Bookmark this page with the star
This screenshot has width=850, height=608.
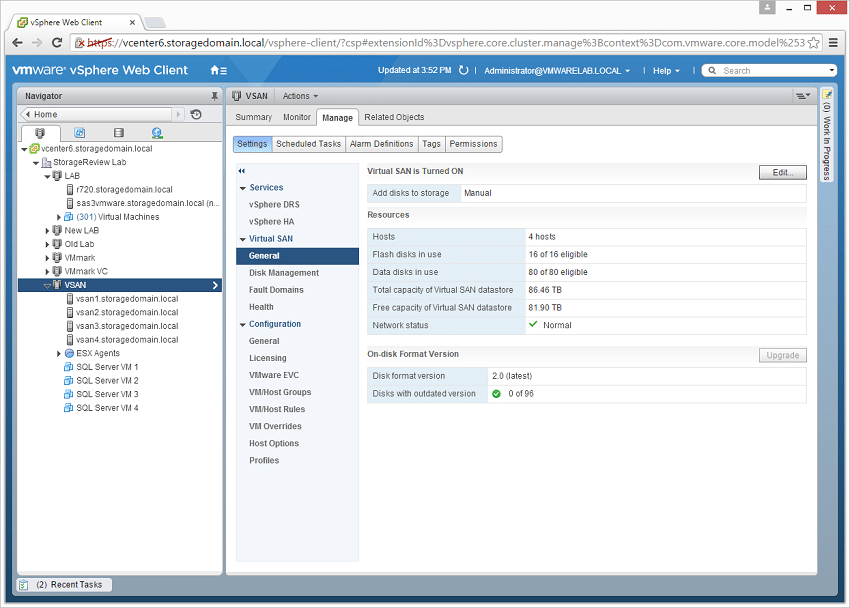[813, 43]
